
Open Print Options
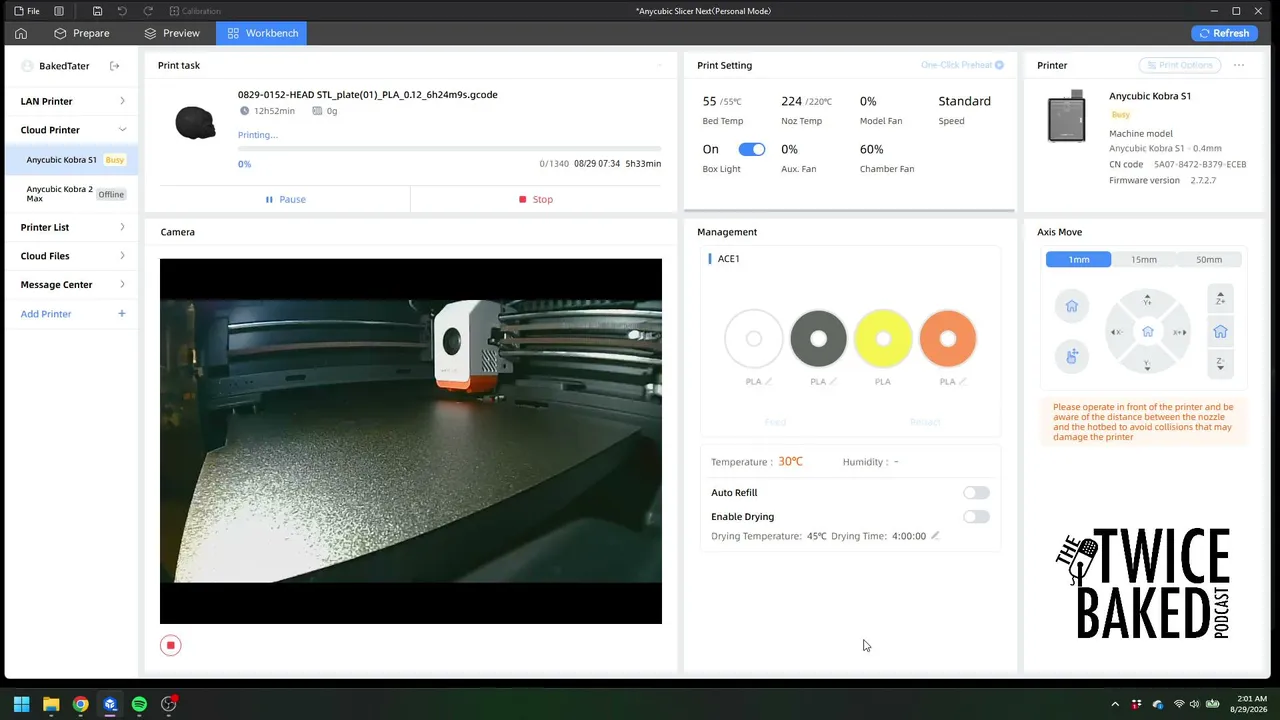coord(1181,65)
